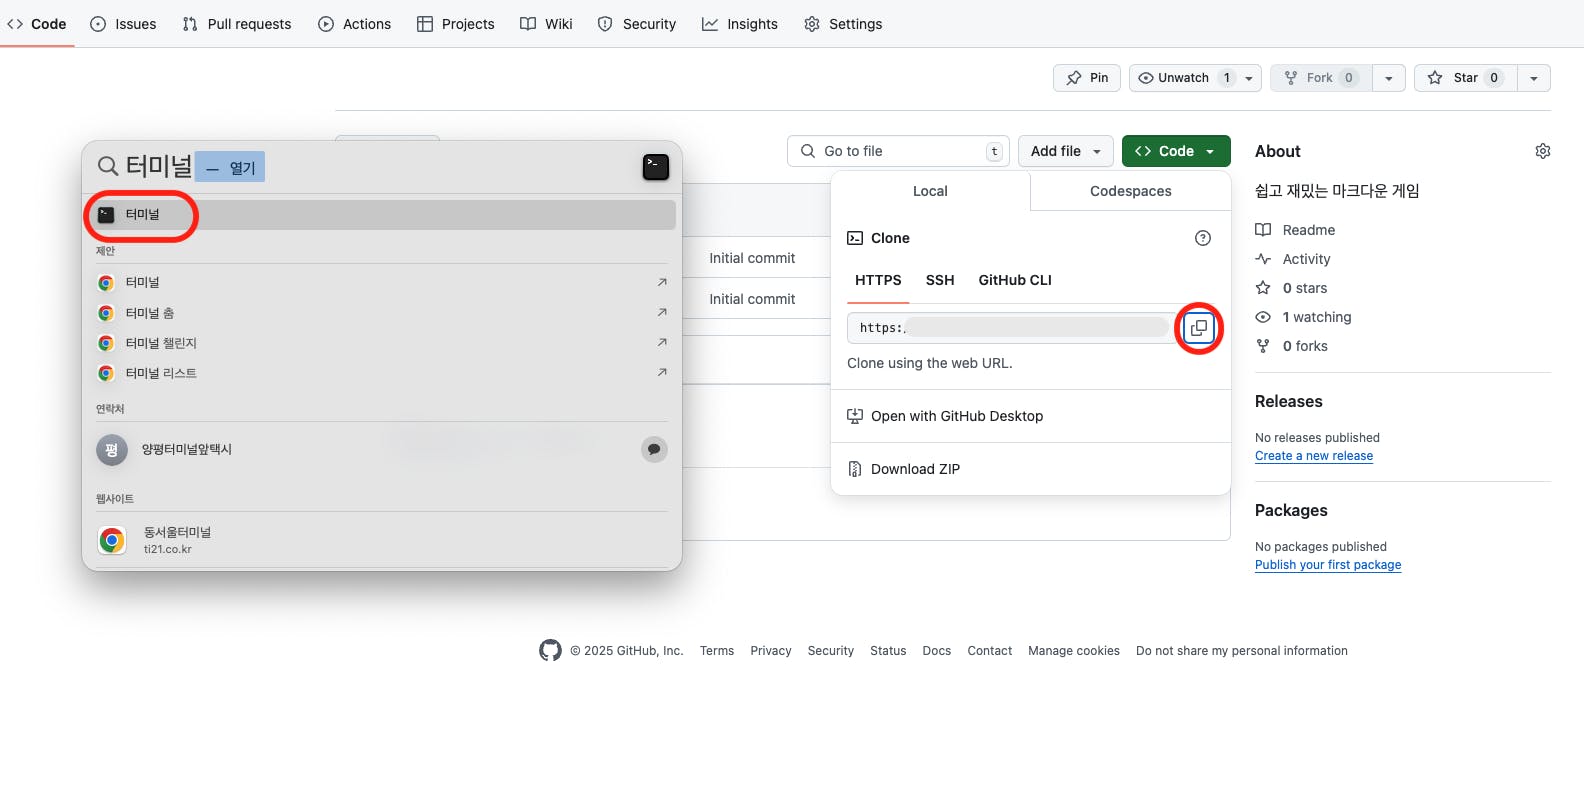This screenshot has width=1584, height=804.
Task: Open the footer Terms link
Action: click(717, 651)
